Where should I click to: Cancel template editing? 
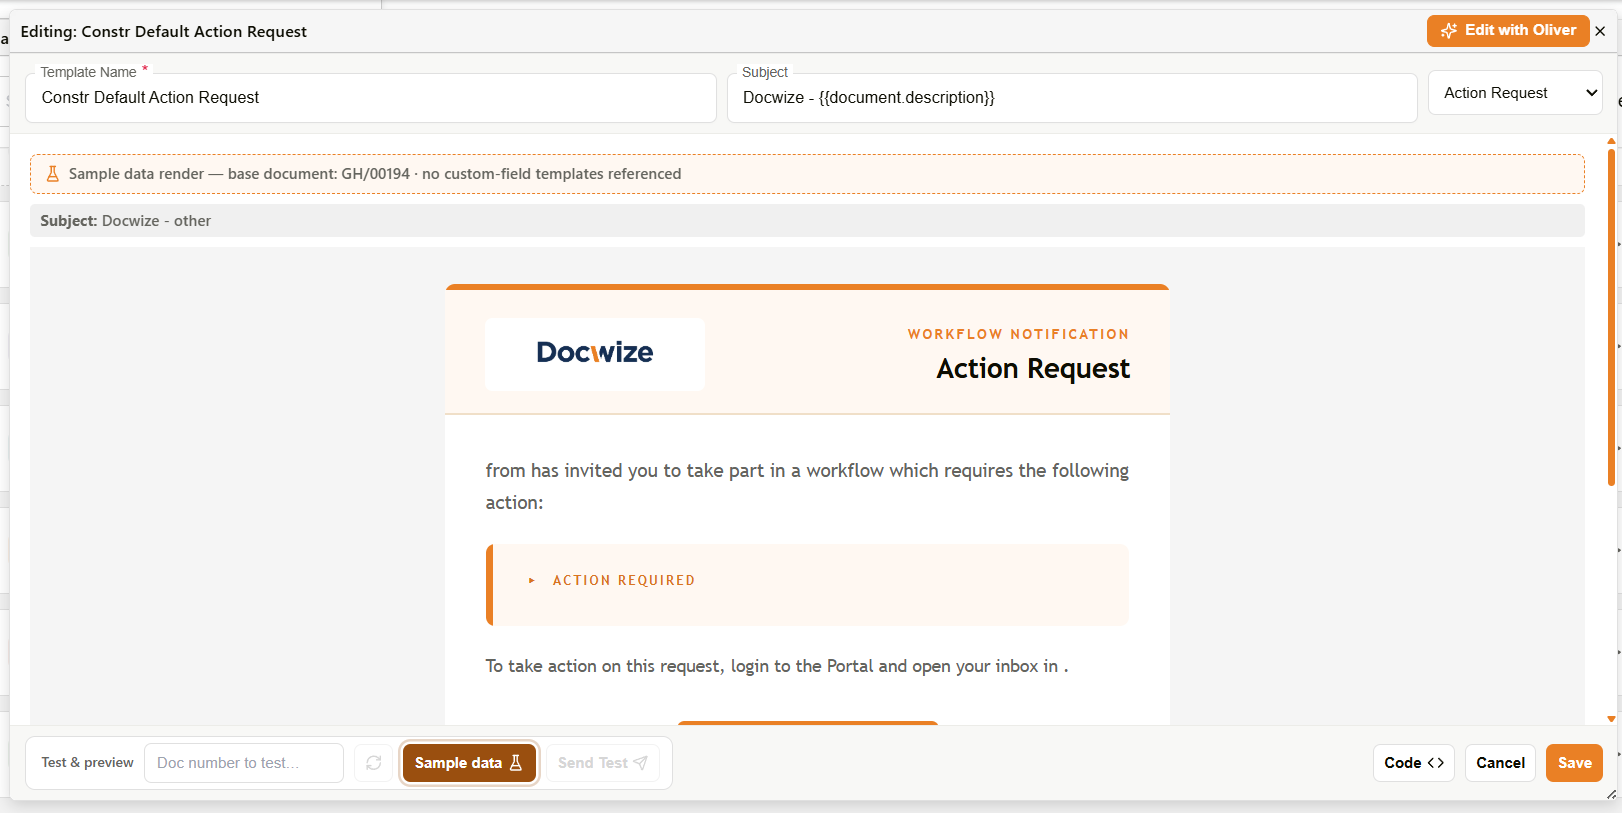click(1500, 763)
